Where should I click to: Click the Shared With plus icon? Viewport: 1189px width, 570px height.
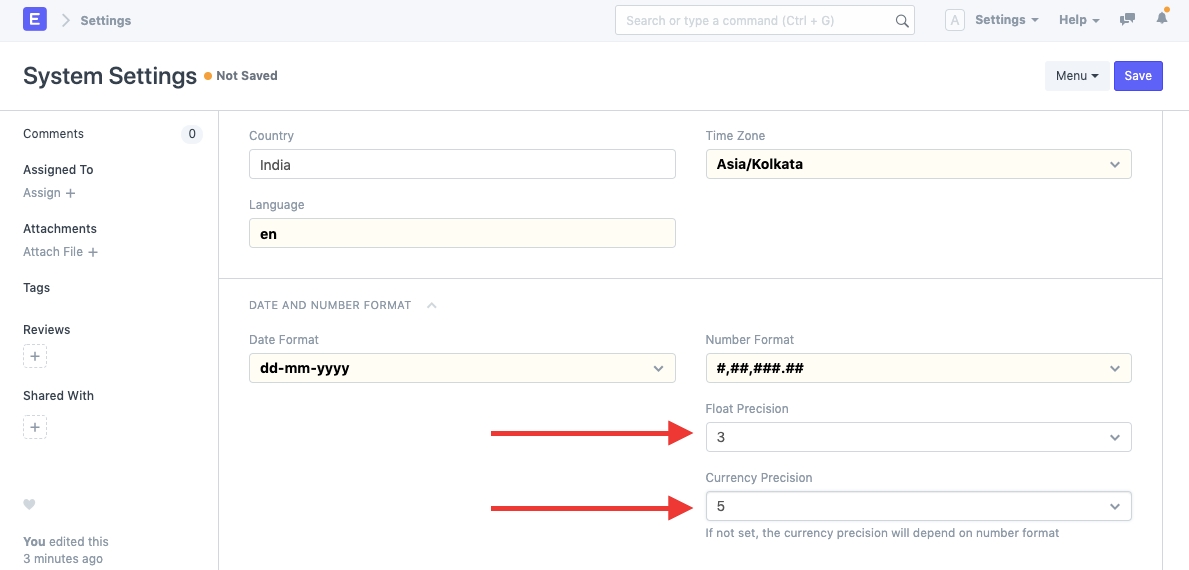coord(35,428)
